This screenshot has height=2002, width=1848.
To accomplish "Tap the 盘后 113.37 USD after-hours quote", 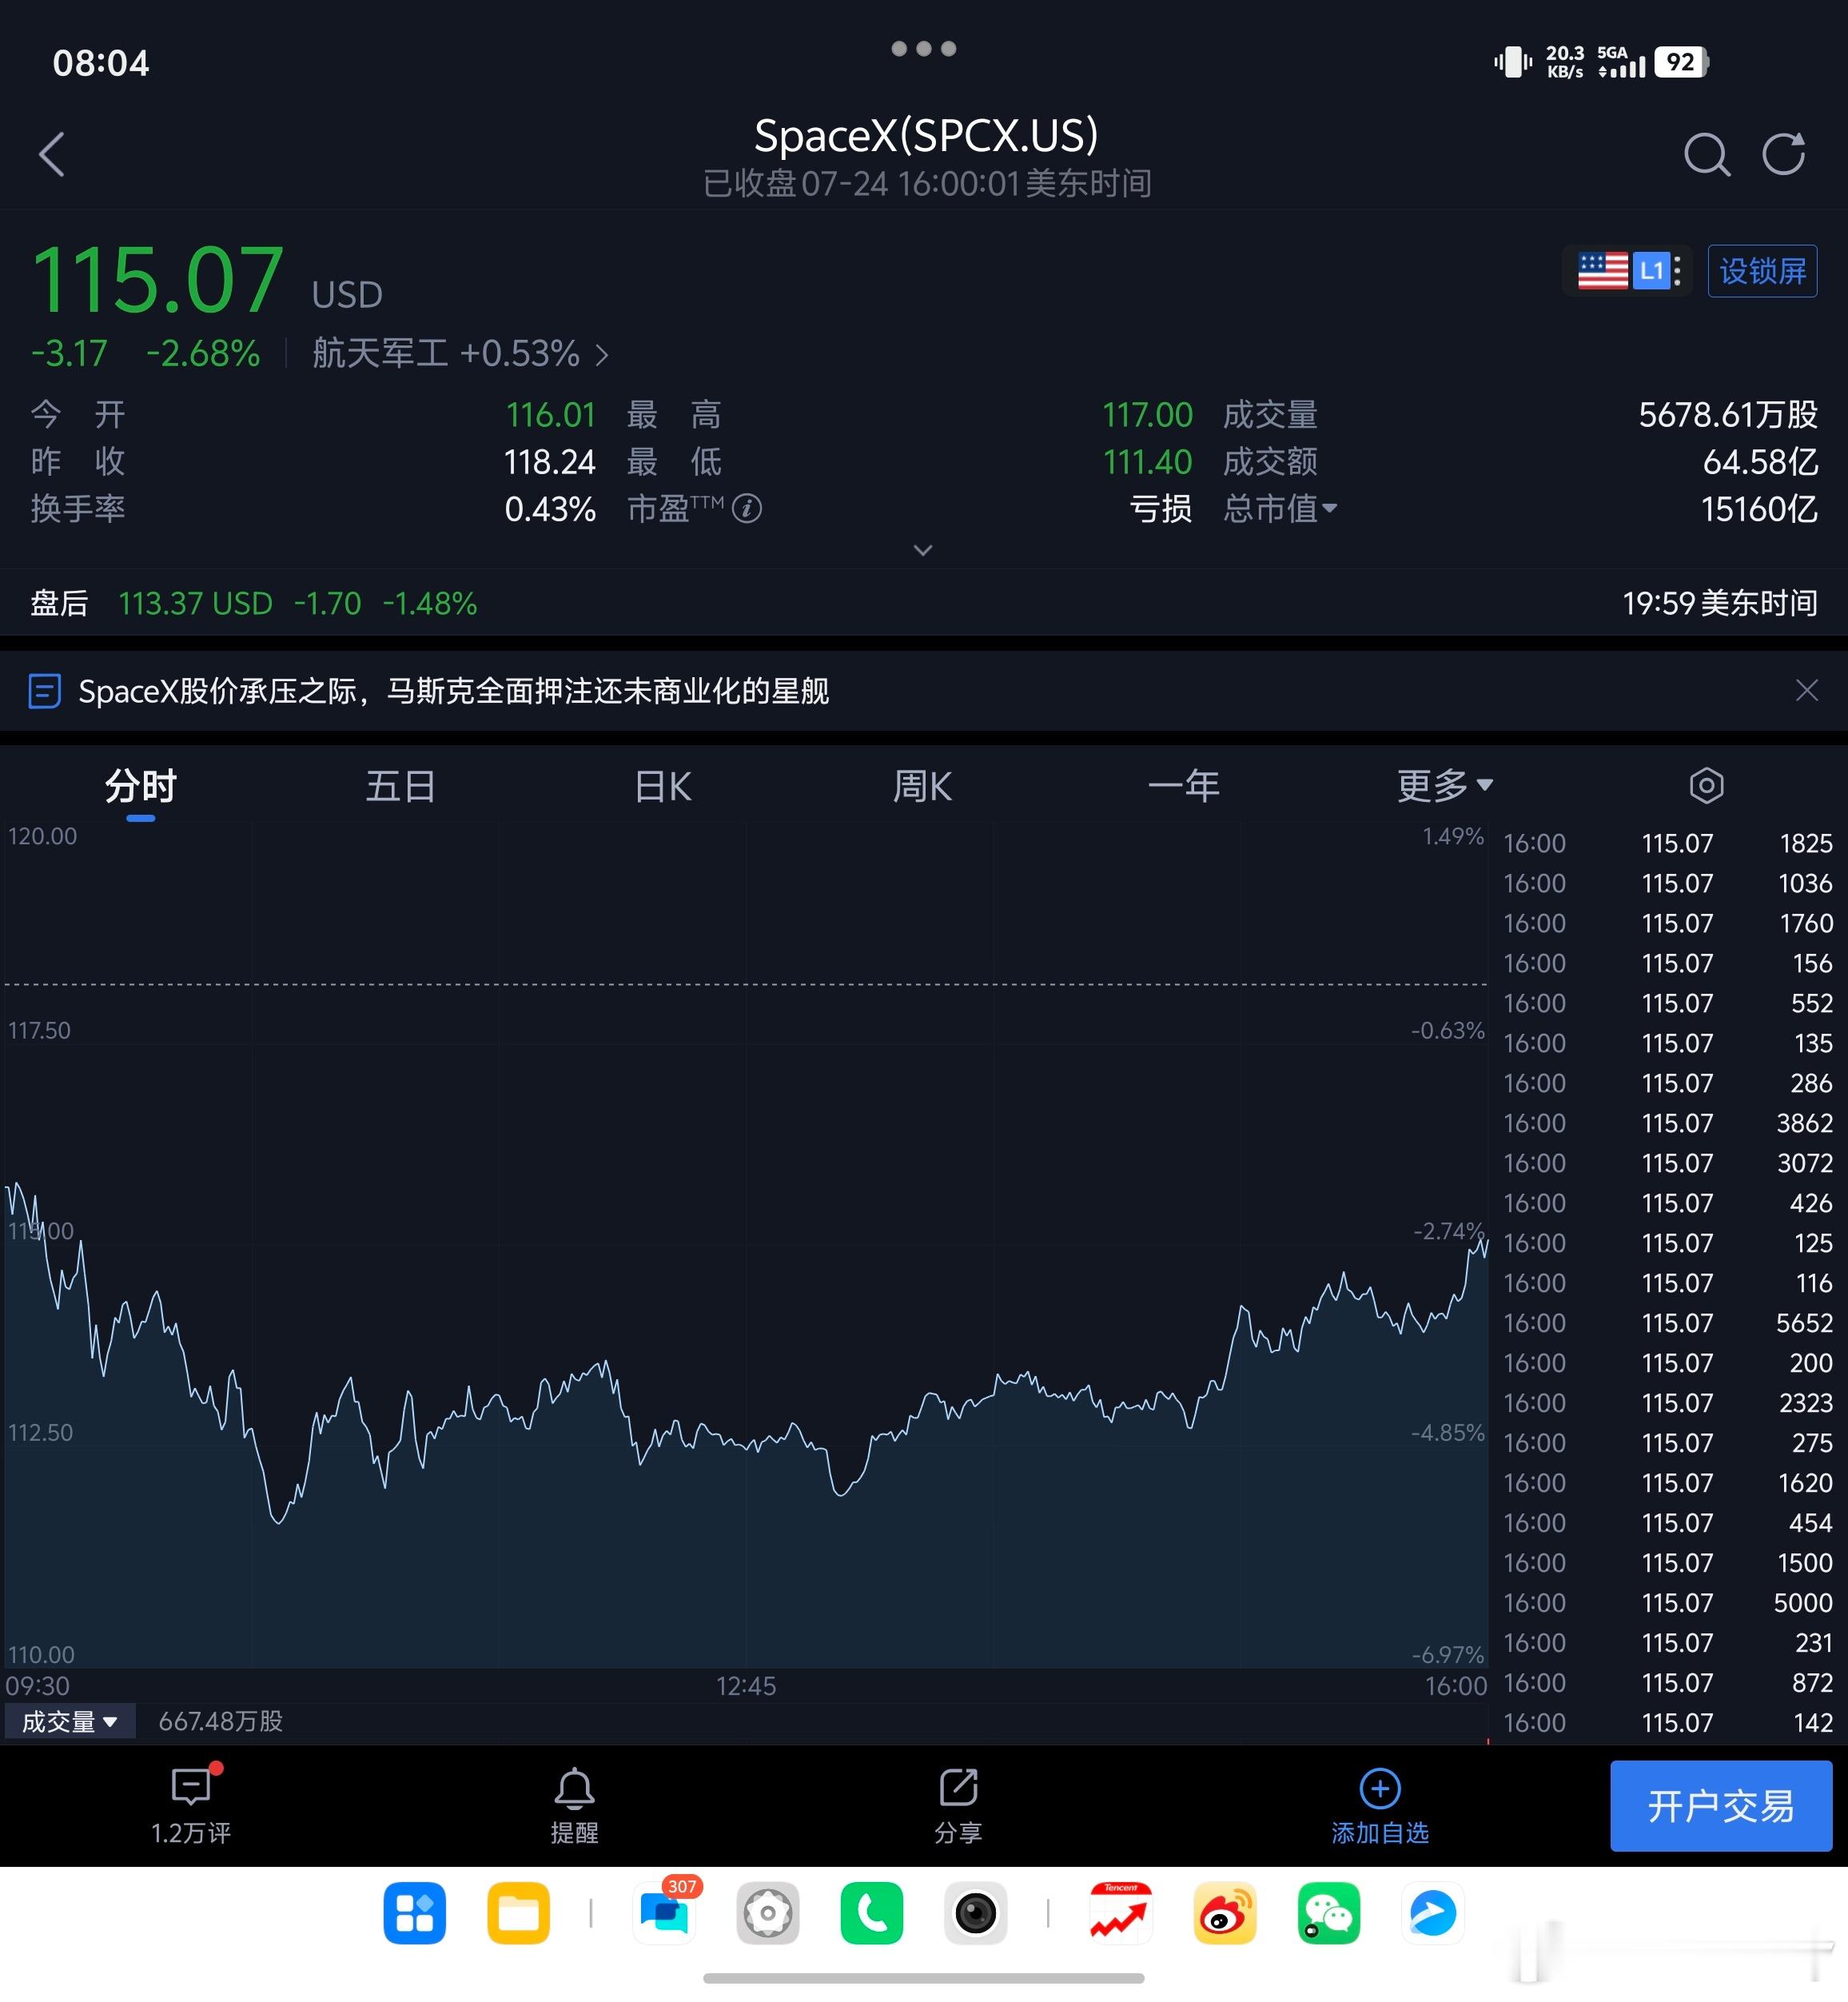I will tap(253, 603).
